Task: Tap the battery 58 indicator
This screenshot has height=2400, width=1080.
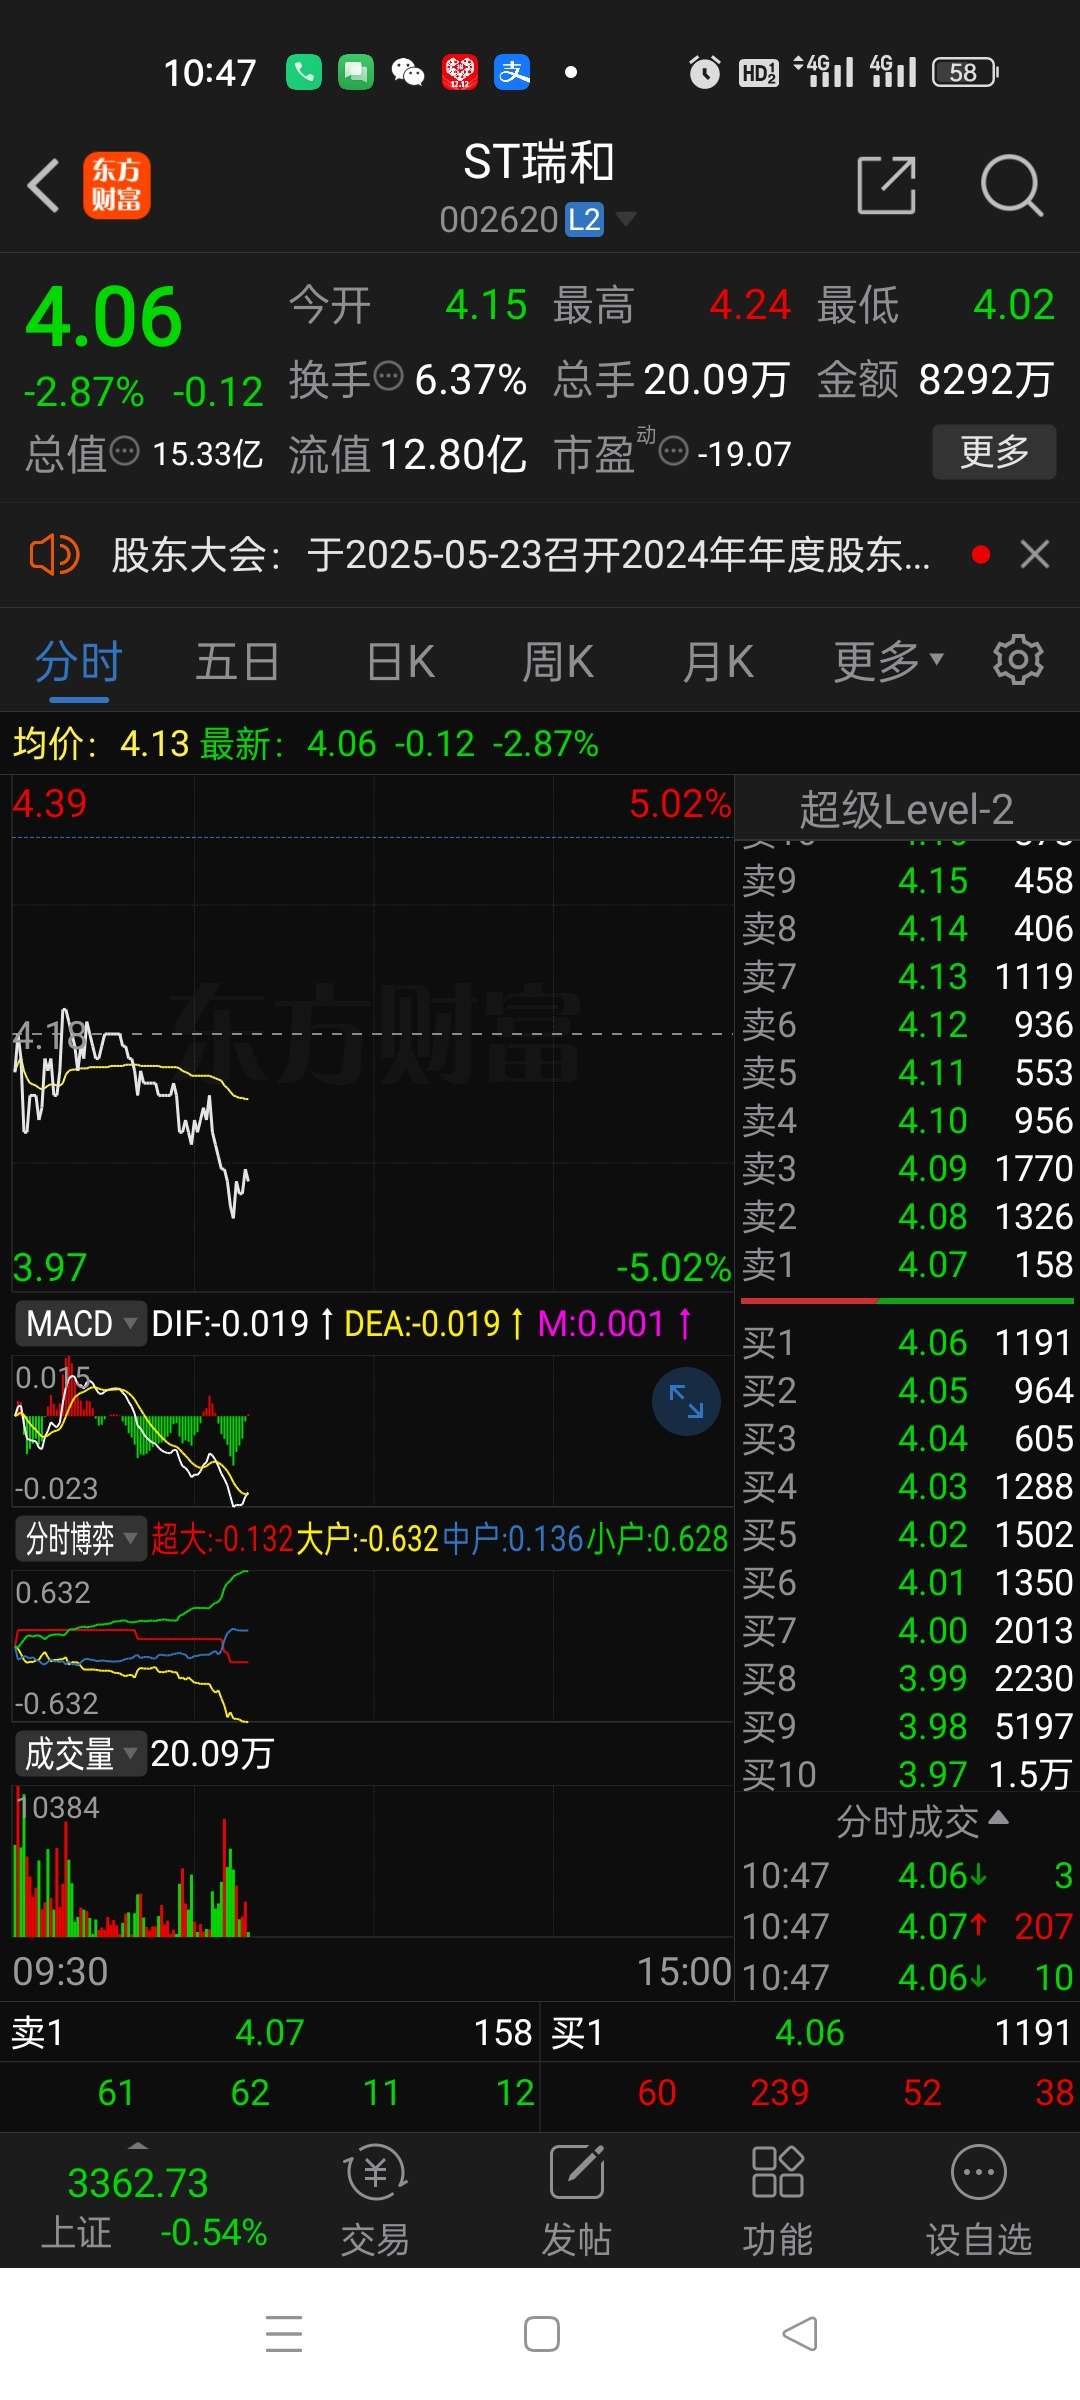Action: (x=965, y=72)
